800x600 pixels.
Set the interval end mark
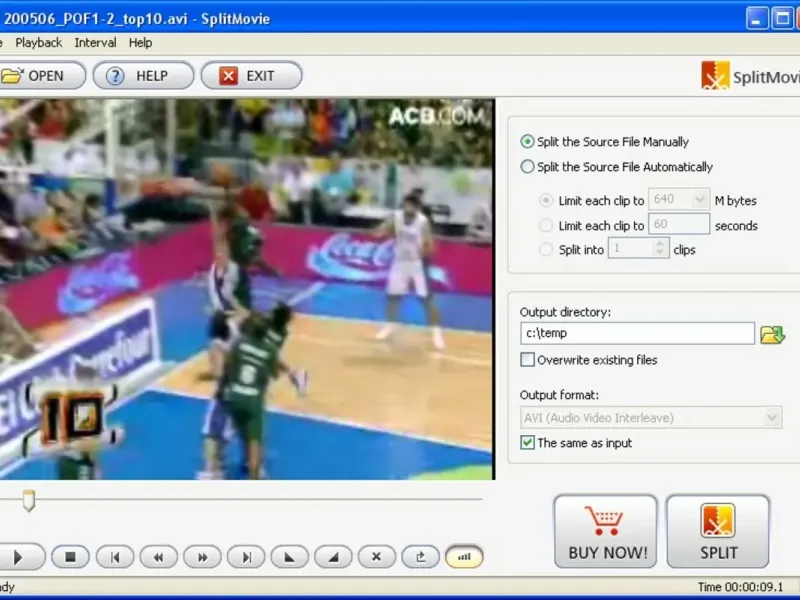pos(334,557)
